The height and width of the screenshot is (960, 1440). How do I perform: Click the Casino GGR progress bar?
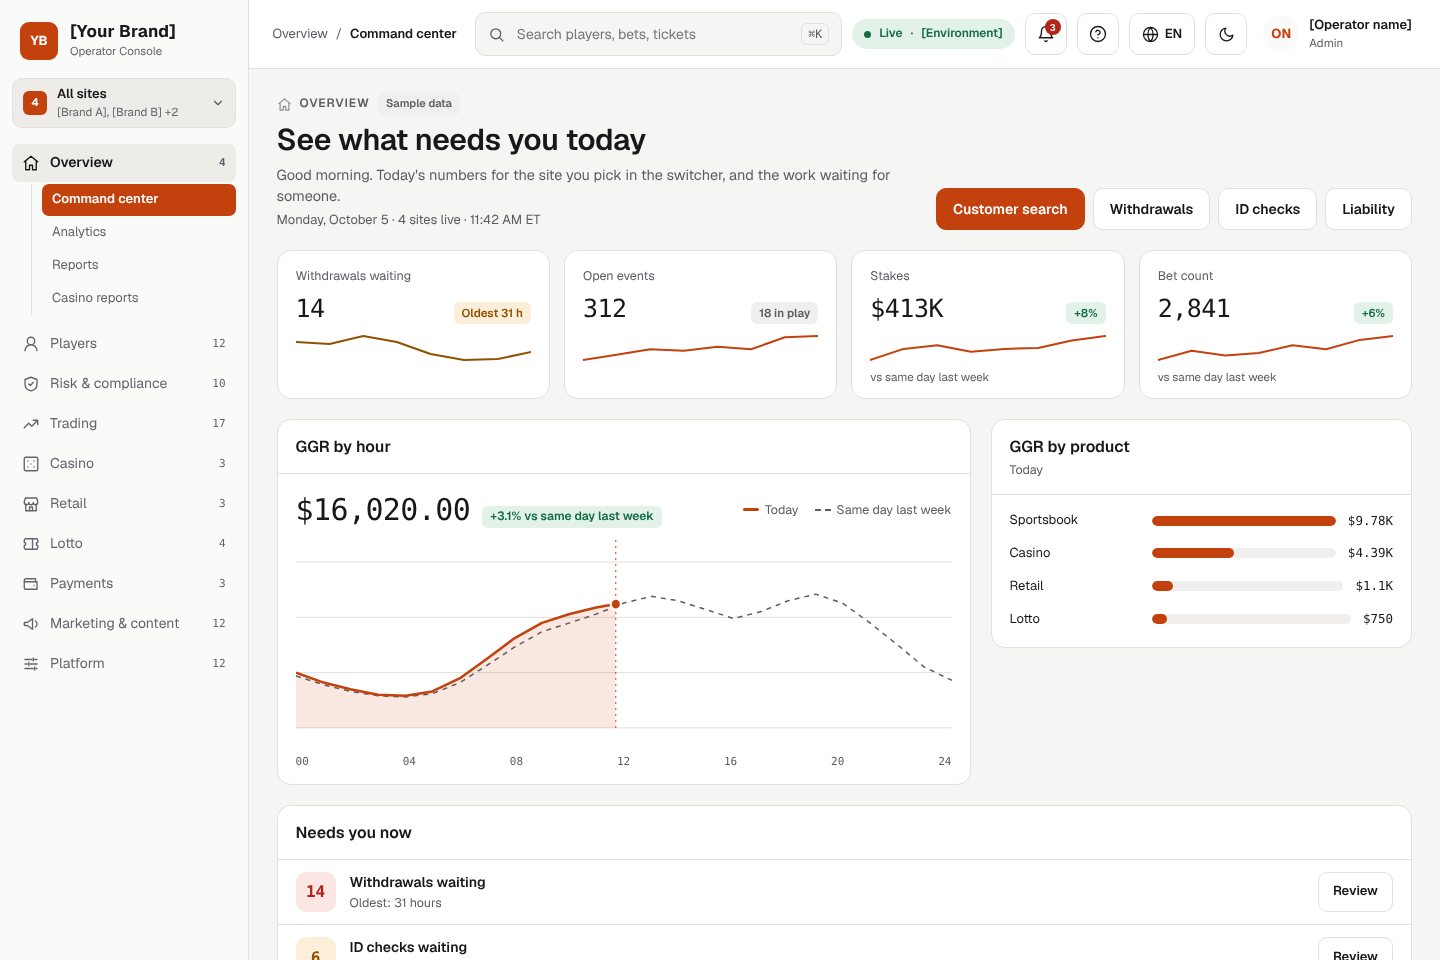point(1244,553)
